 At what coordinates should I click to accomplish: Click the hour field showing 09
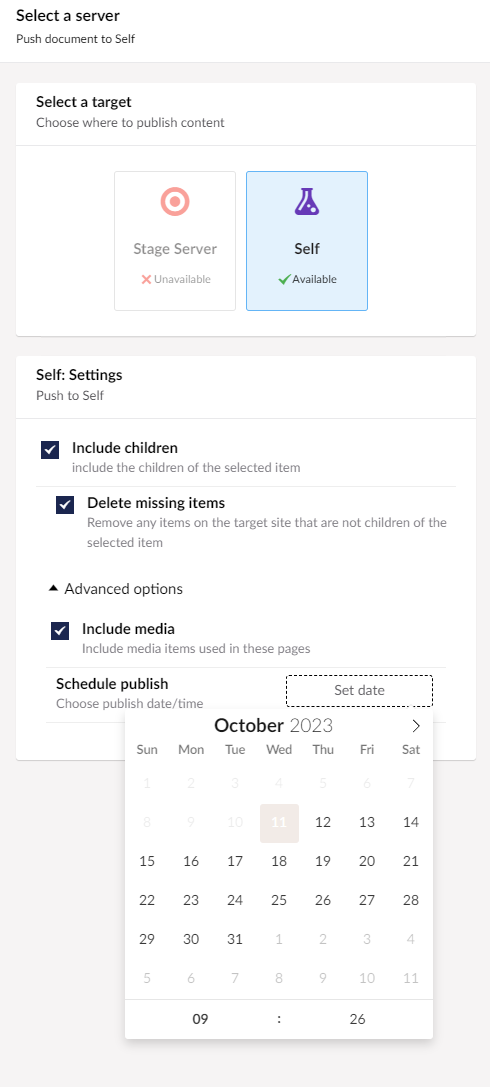(200, 1018)
